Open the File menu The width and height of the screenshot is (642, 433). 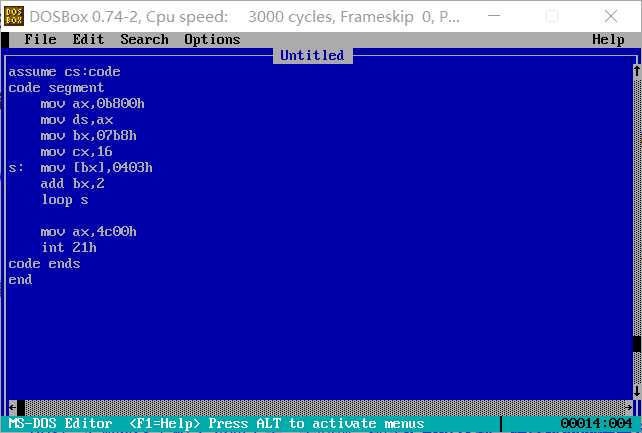(40, 39)
